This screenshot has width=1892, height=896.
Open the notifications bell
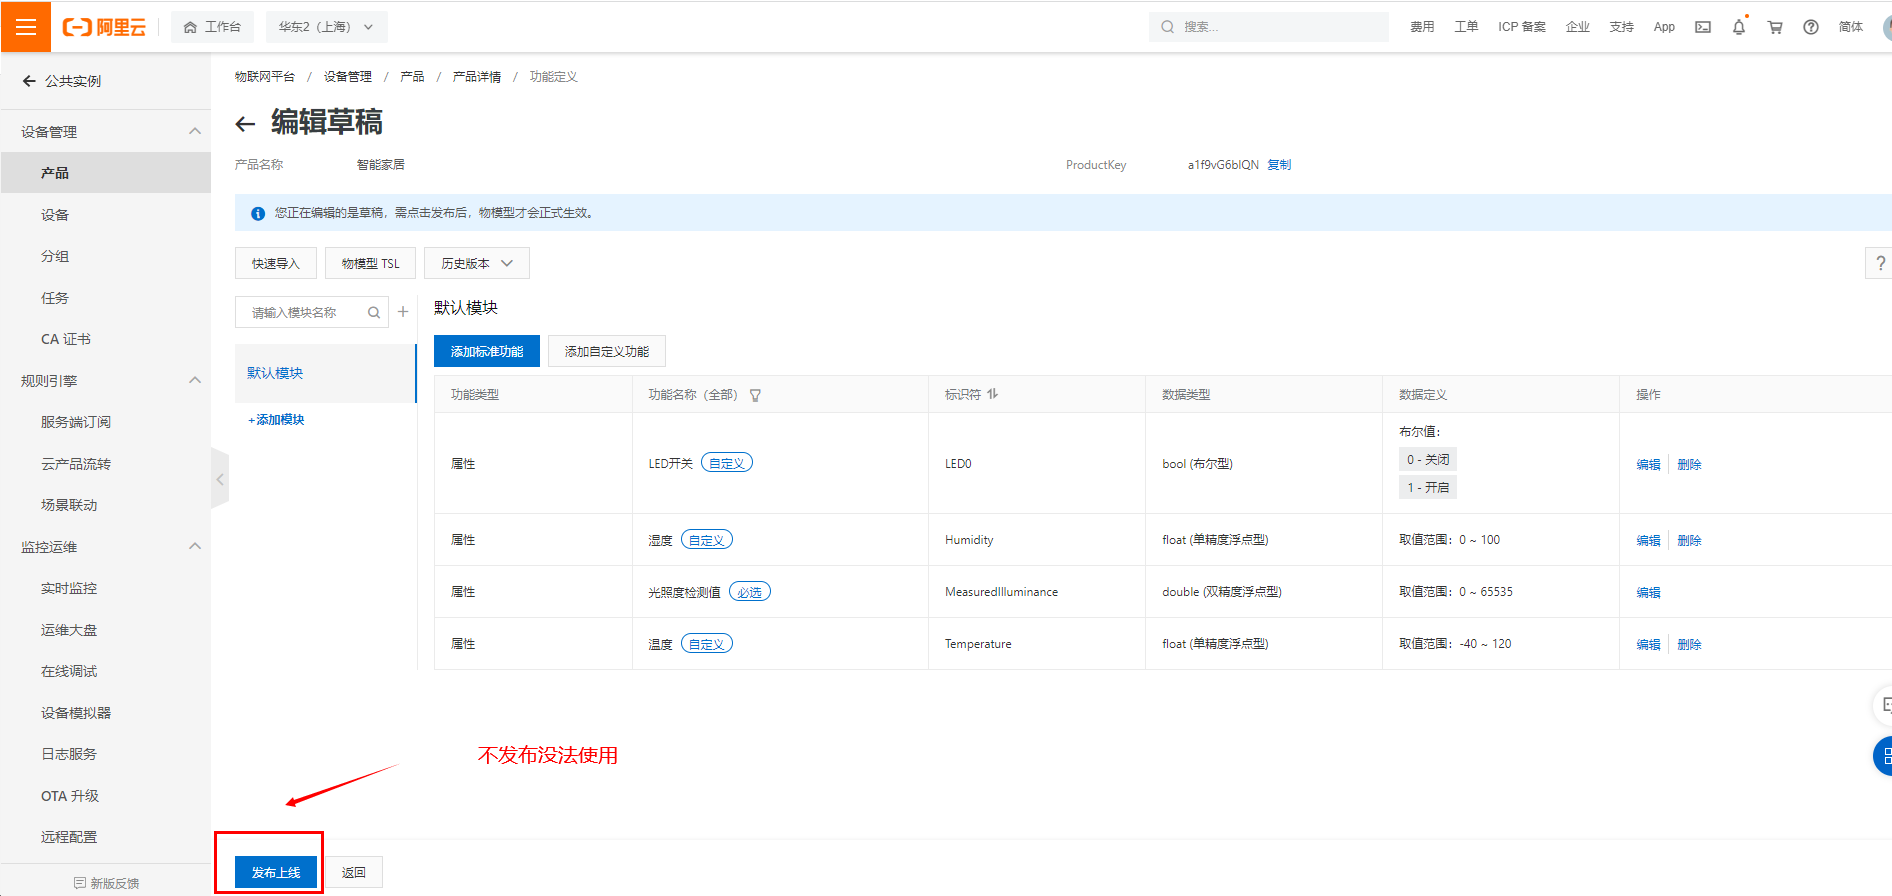(x=1739, y=27)
